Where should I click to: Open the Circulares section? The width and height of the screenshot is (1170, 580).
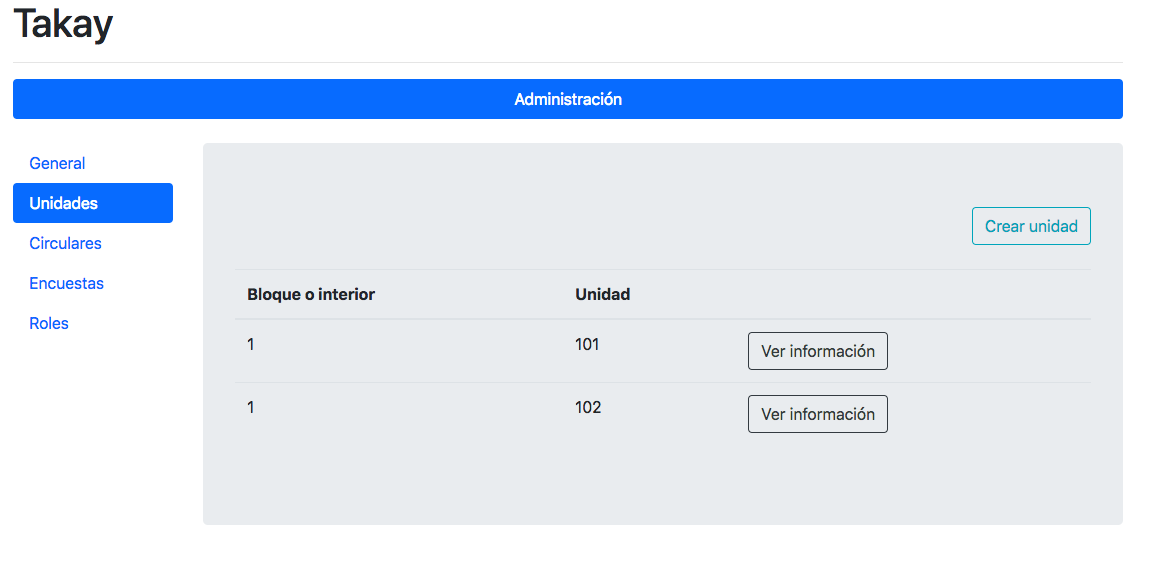(66, 243)
